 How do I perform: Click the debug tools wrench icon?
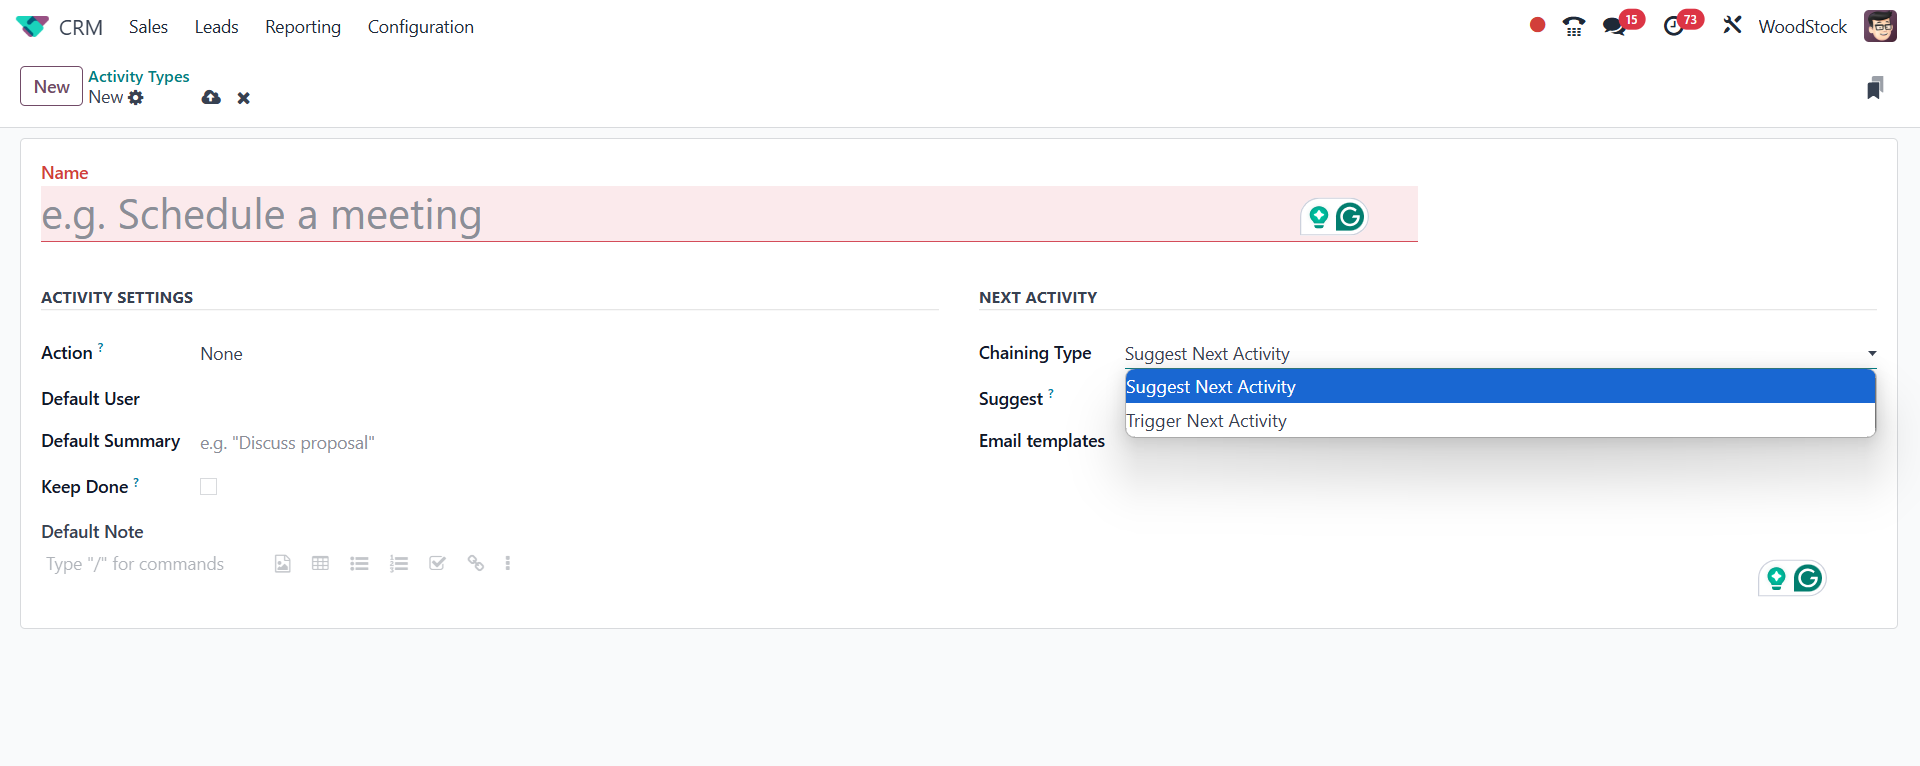1732,26
